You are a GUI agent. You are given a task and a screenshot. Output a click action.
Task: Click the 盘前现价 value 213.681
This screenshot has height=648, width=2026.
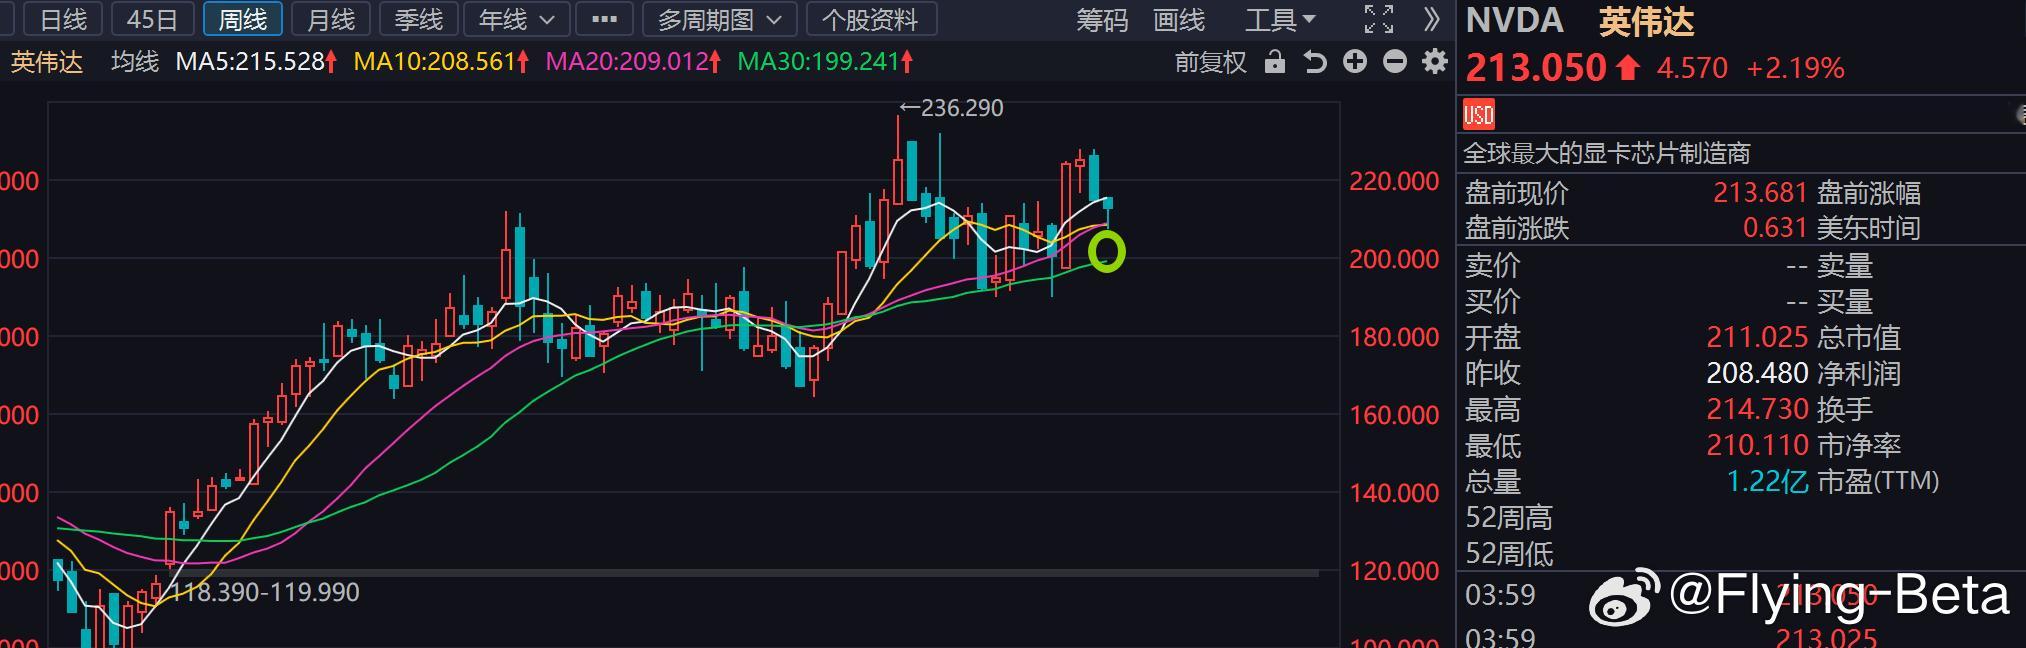point(1760,192)
